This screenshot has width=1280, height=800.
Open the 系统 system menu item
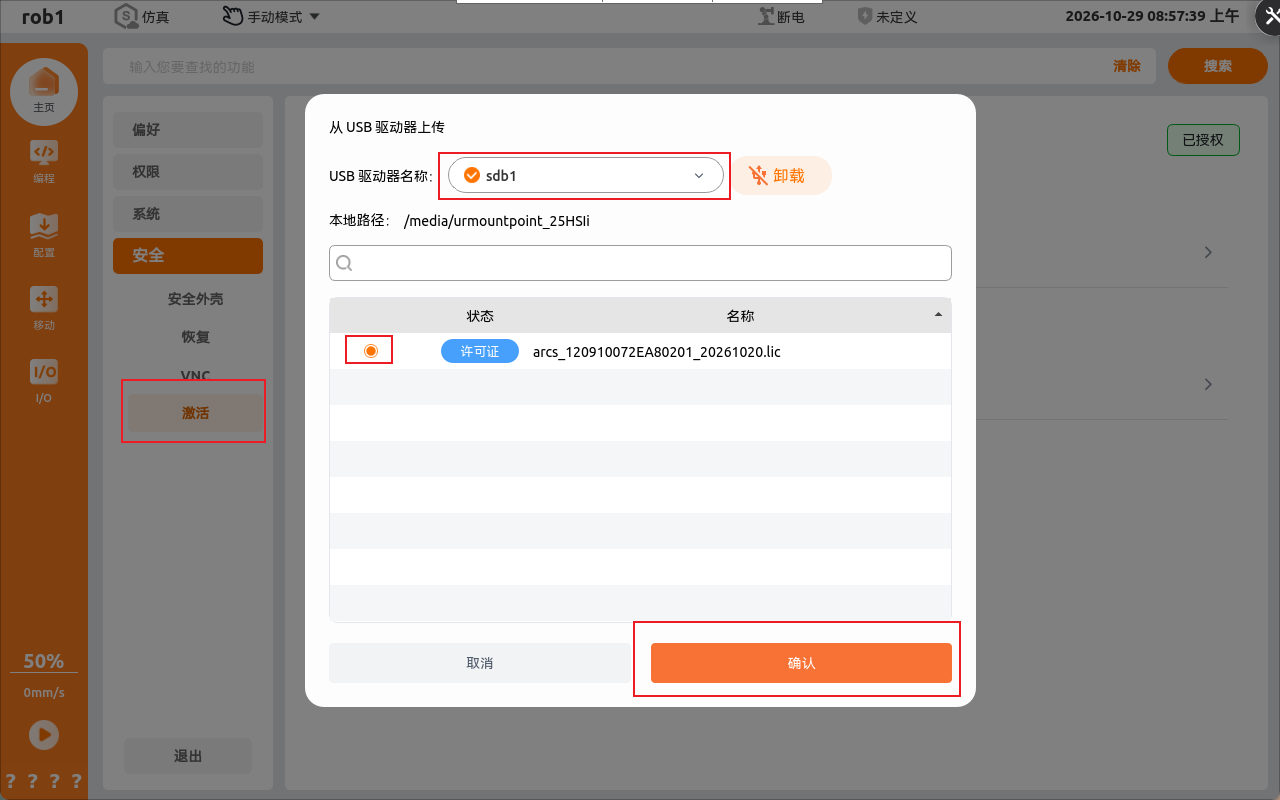click(188, 214)
